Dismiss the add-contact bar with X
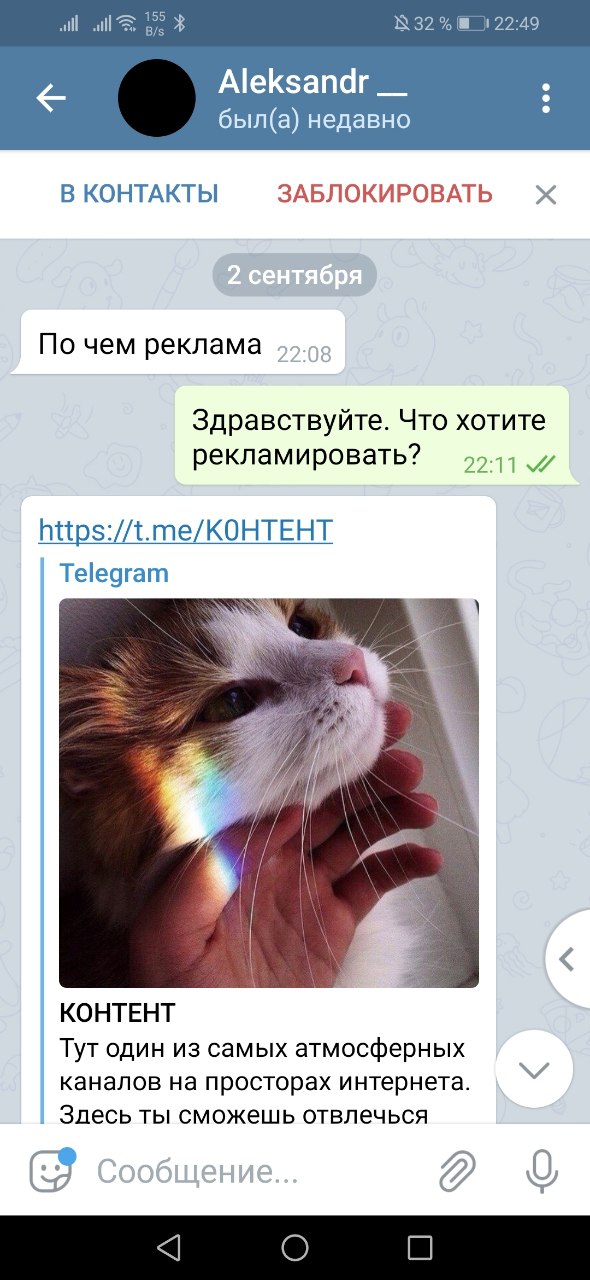 pyautogui.click(x=545, y=194)
